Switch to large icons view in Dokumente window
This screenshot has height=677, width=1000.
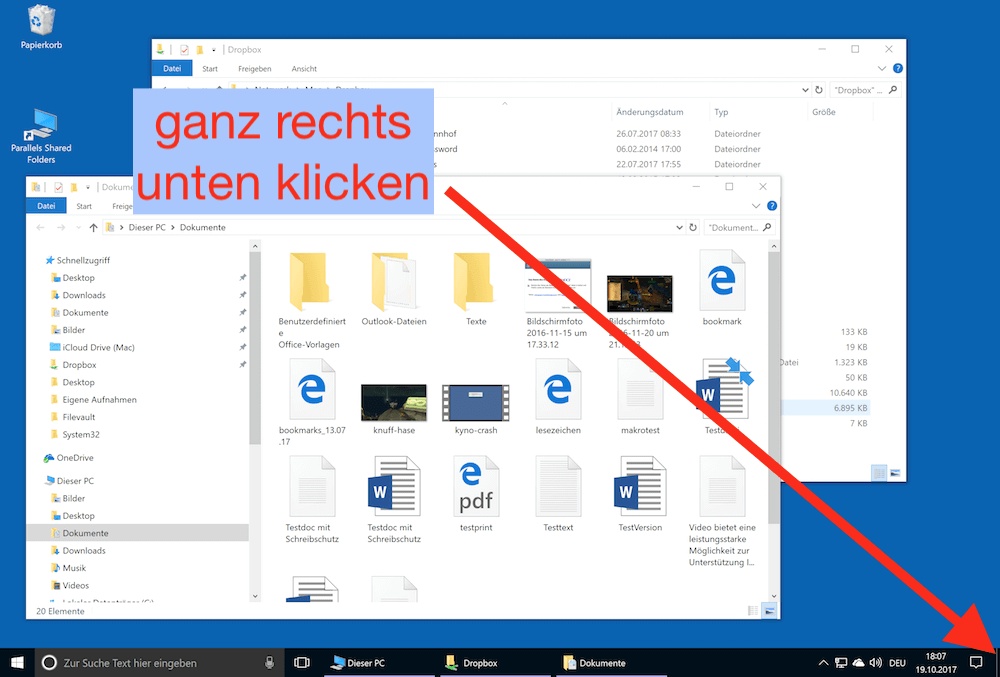769,610
